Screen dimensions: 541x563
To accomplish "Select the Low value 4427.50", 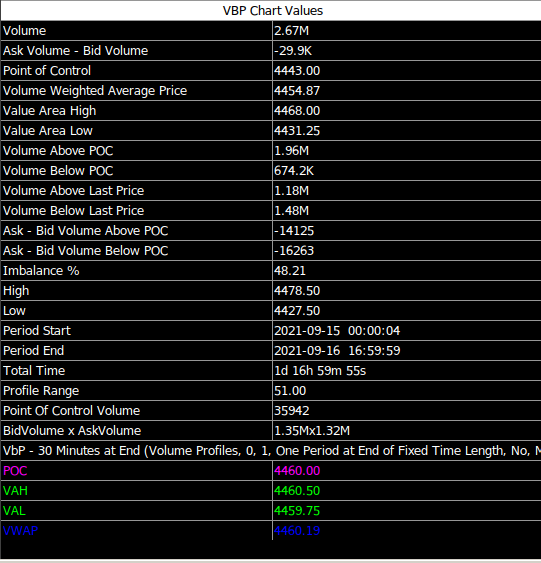I will 297,311.
